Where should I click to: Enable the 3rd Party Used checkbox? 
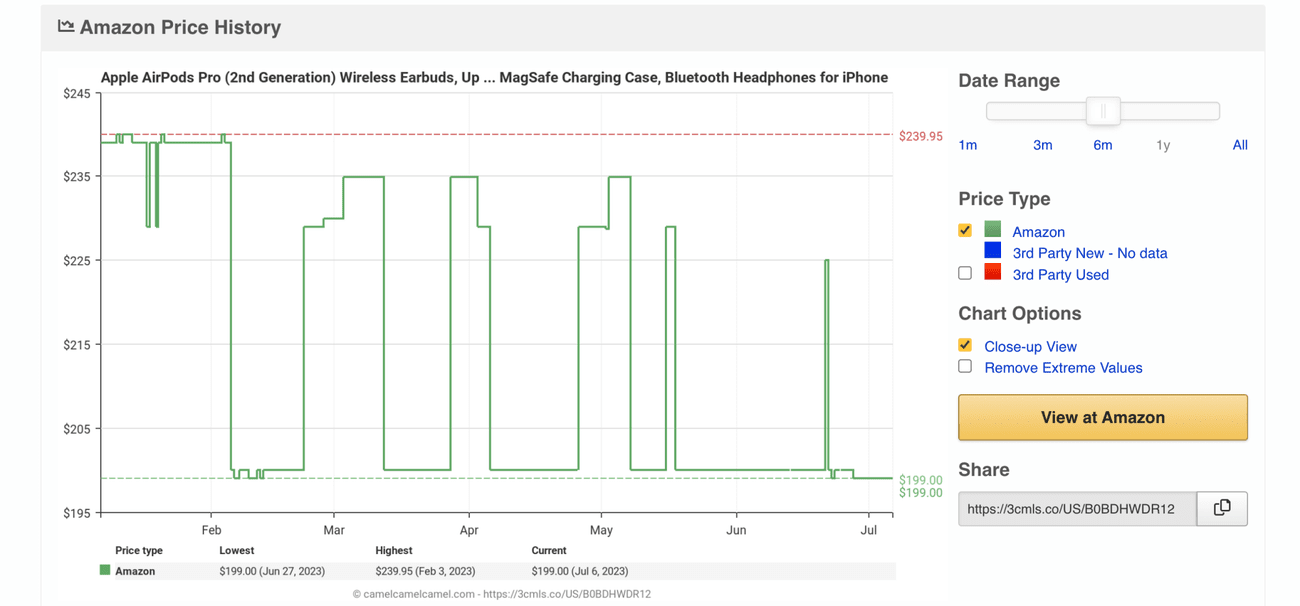pyautogui.click(x=965, y=273)
